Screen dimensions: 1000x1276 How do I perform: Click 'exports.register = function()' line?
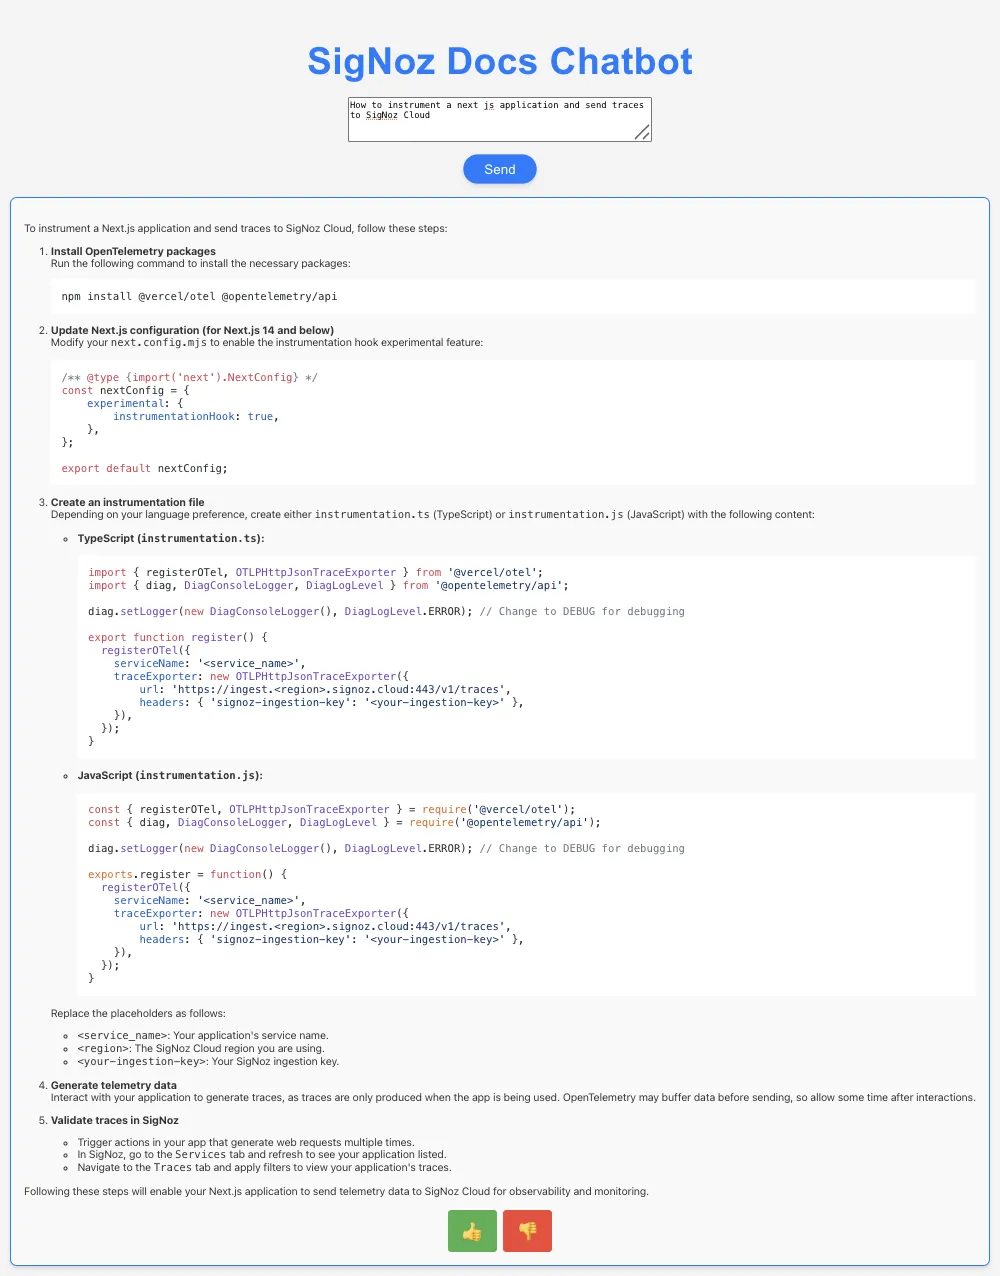188,874
